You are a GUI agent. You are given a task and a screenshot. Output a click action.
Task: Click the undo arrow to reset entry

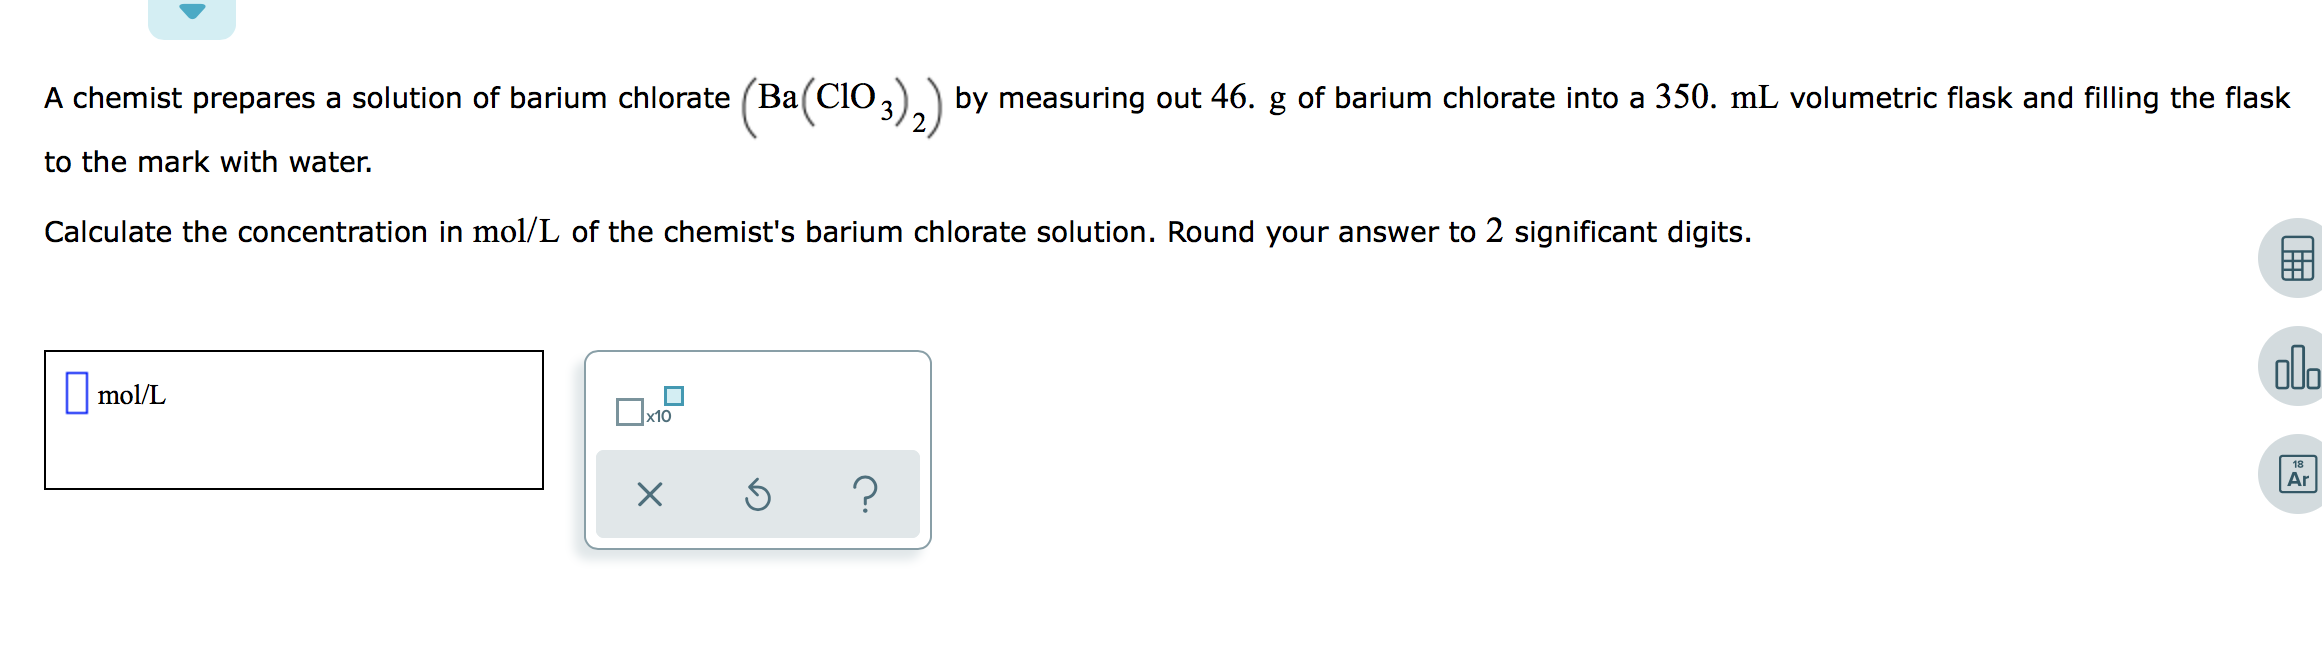click(758, 493)
